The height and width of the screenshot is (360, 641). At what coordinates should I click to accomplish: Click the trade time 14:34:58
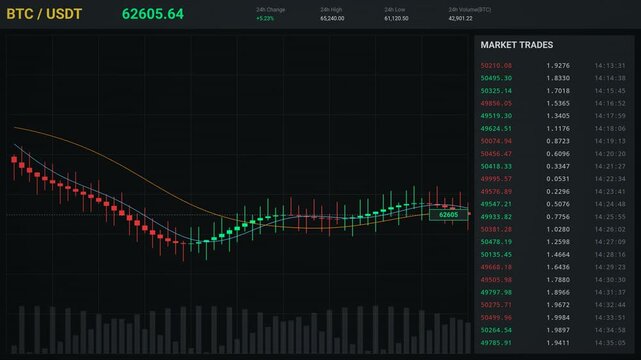[610, 330]
